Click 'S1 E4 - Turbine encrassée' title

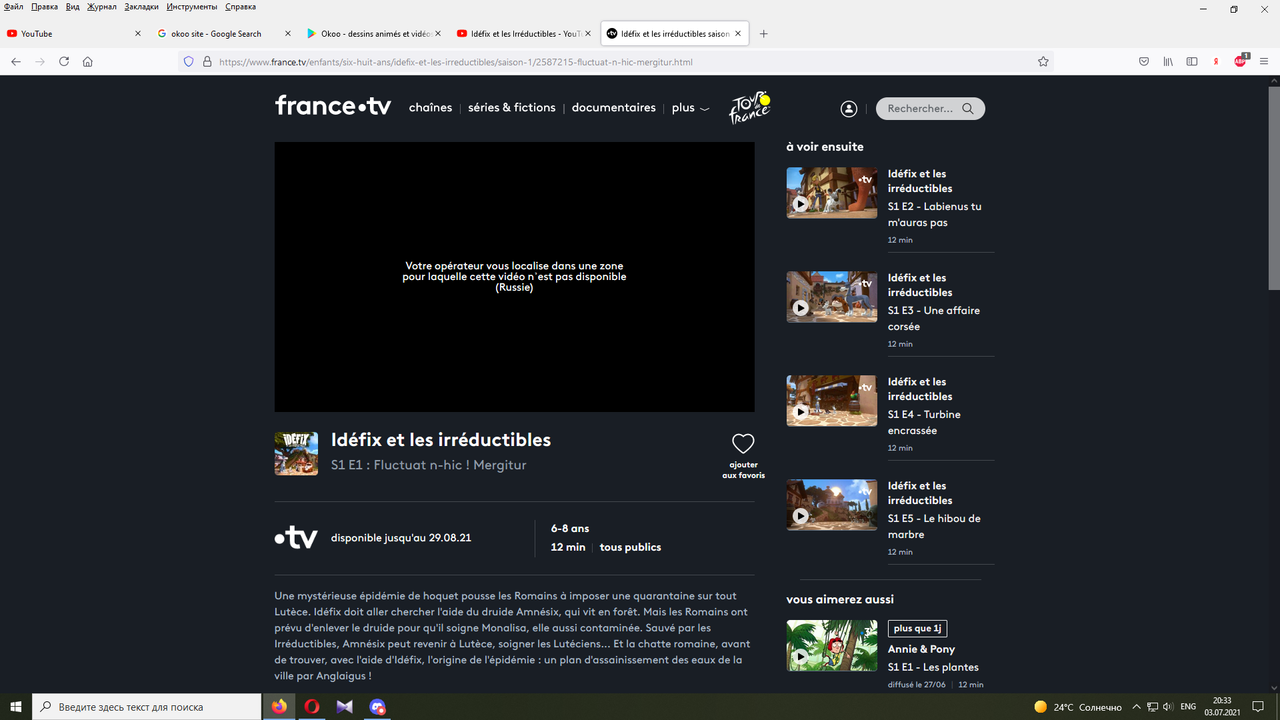tap(924, 422)
